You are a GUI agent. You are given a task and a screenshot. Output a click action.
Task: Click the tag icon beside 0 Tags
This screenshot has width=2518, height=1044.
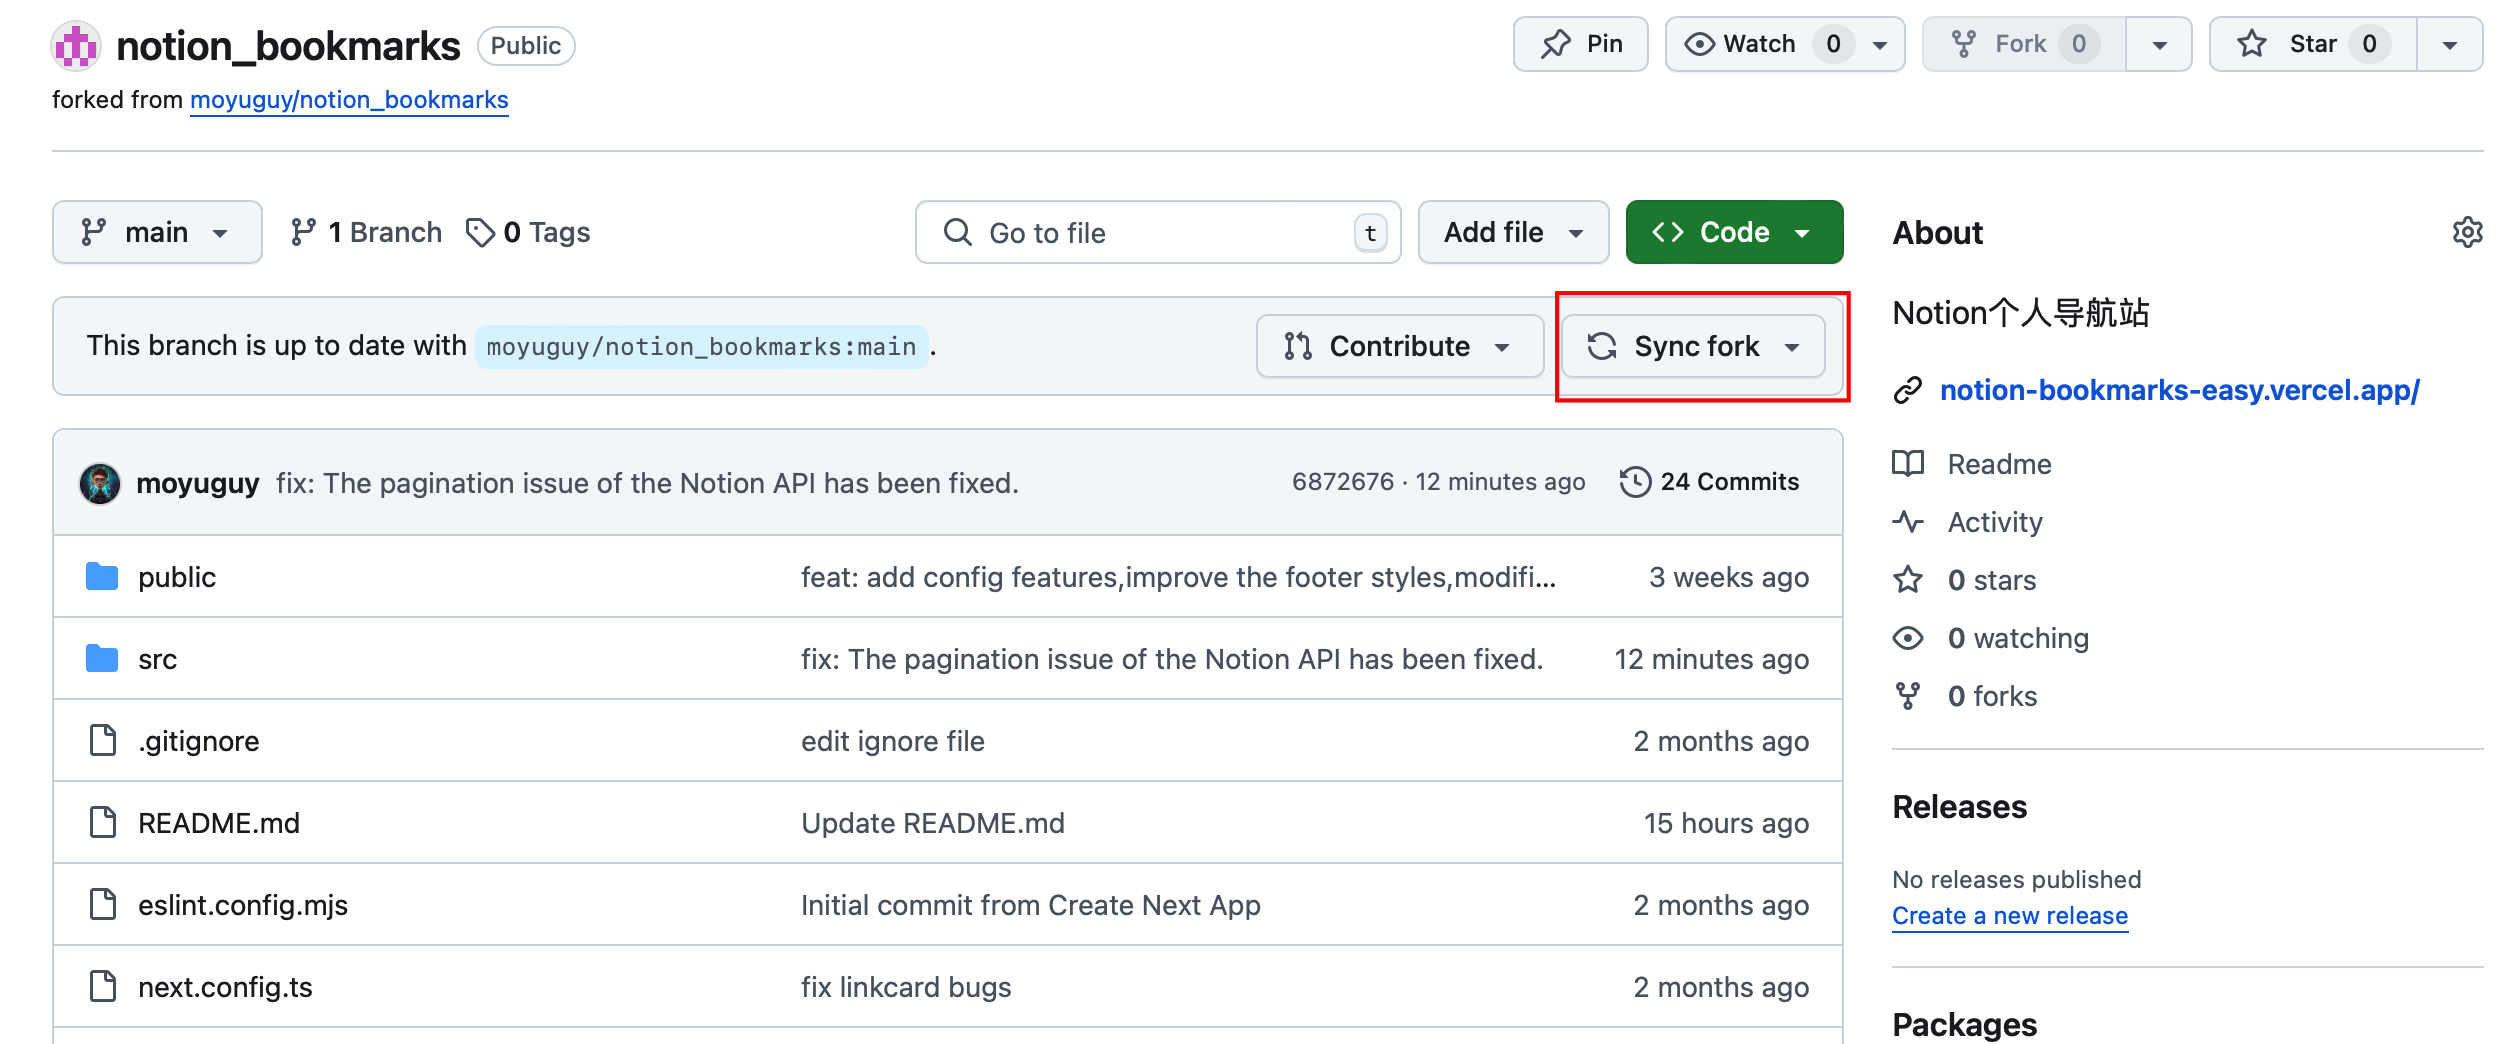pos(480,232)
